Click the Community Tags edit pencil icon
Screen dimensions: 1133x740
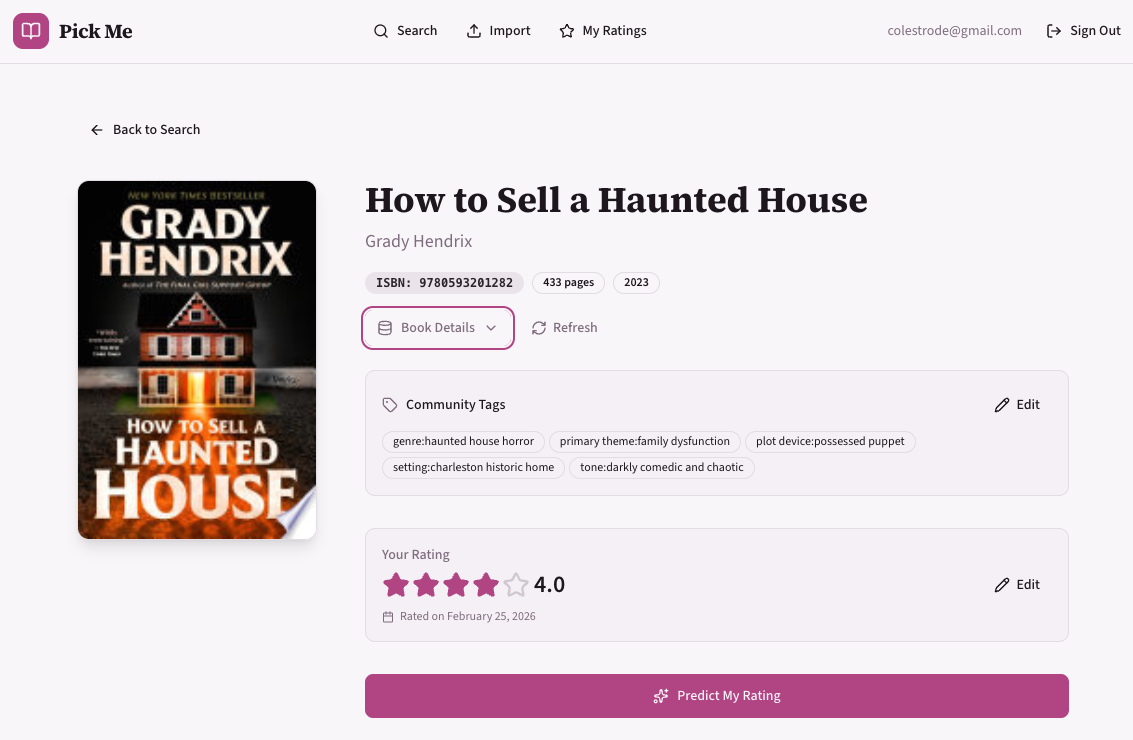1002,405
